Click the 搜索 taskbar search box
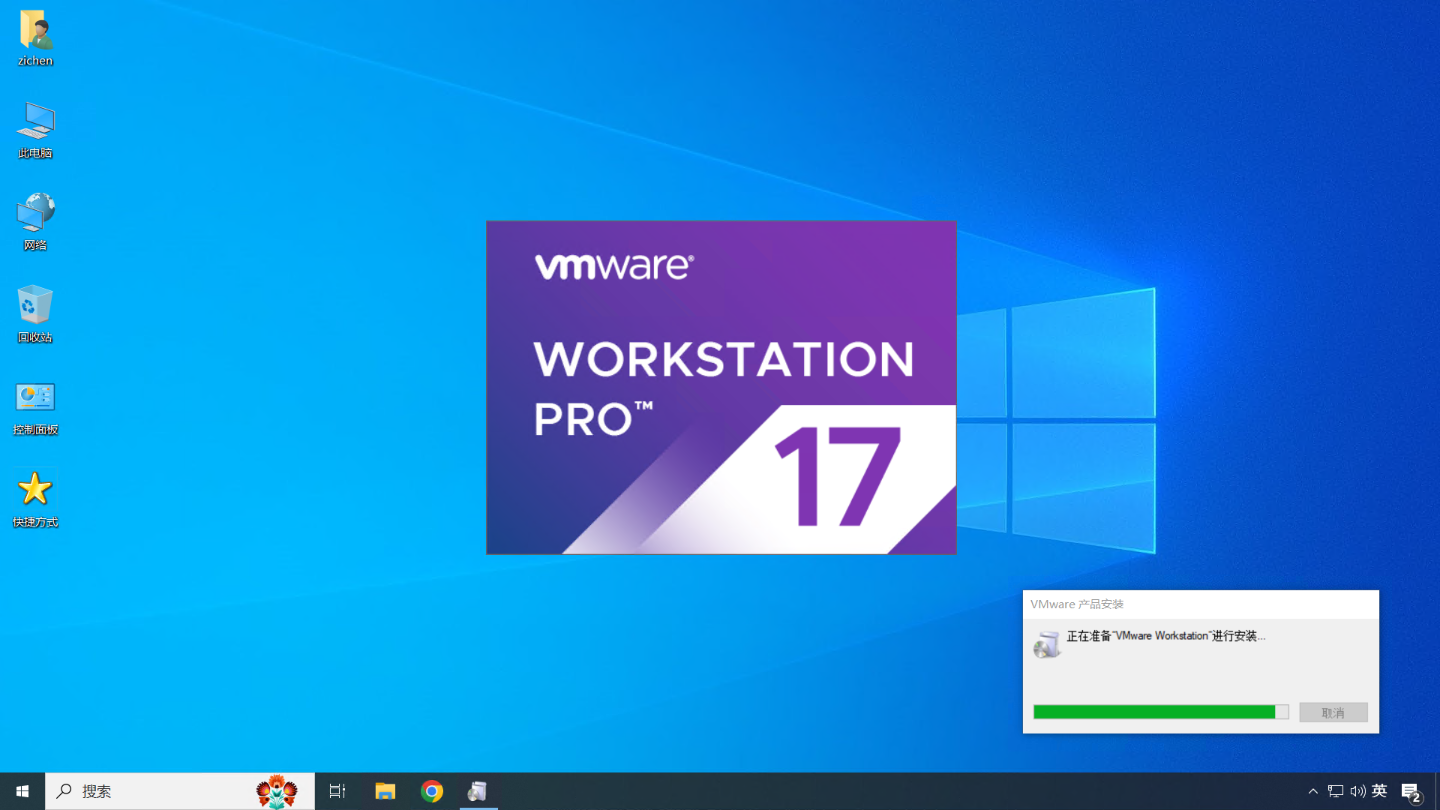This screenshot has height=810, width=1440. click(180, 791)
